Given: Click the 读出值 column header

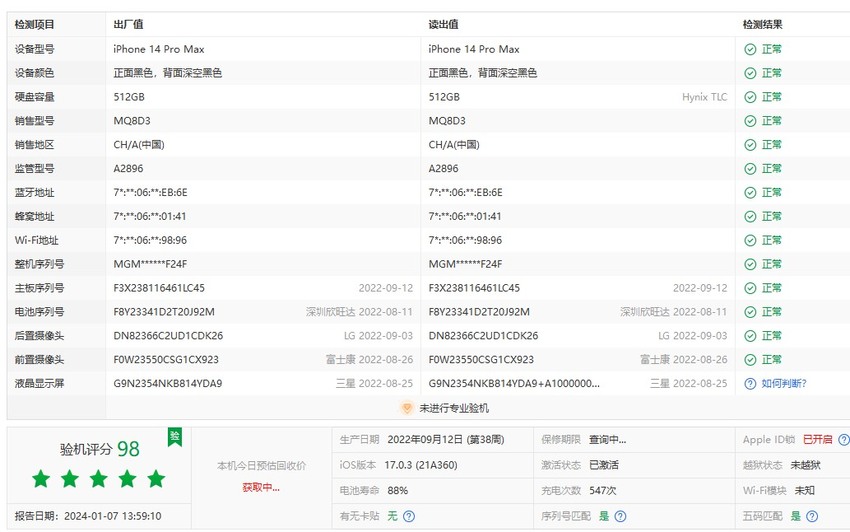Looking at the screenshot, I should [443, 24].
